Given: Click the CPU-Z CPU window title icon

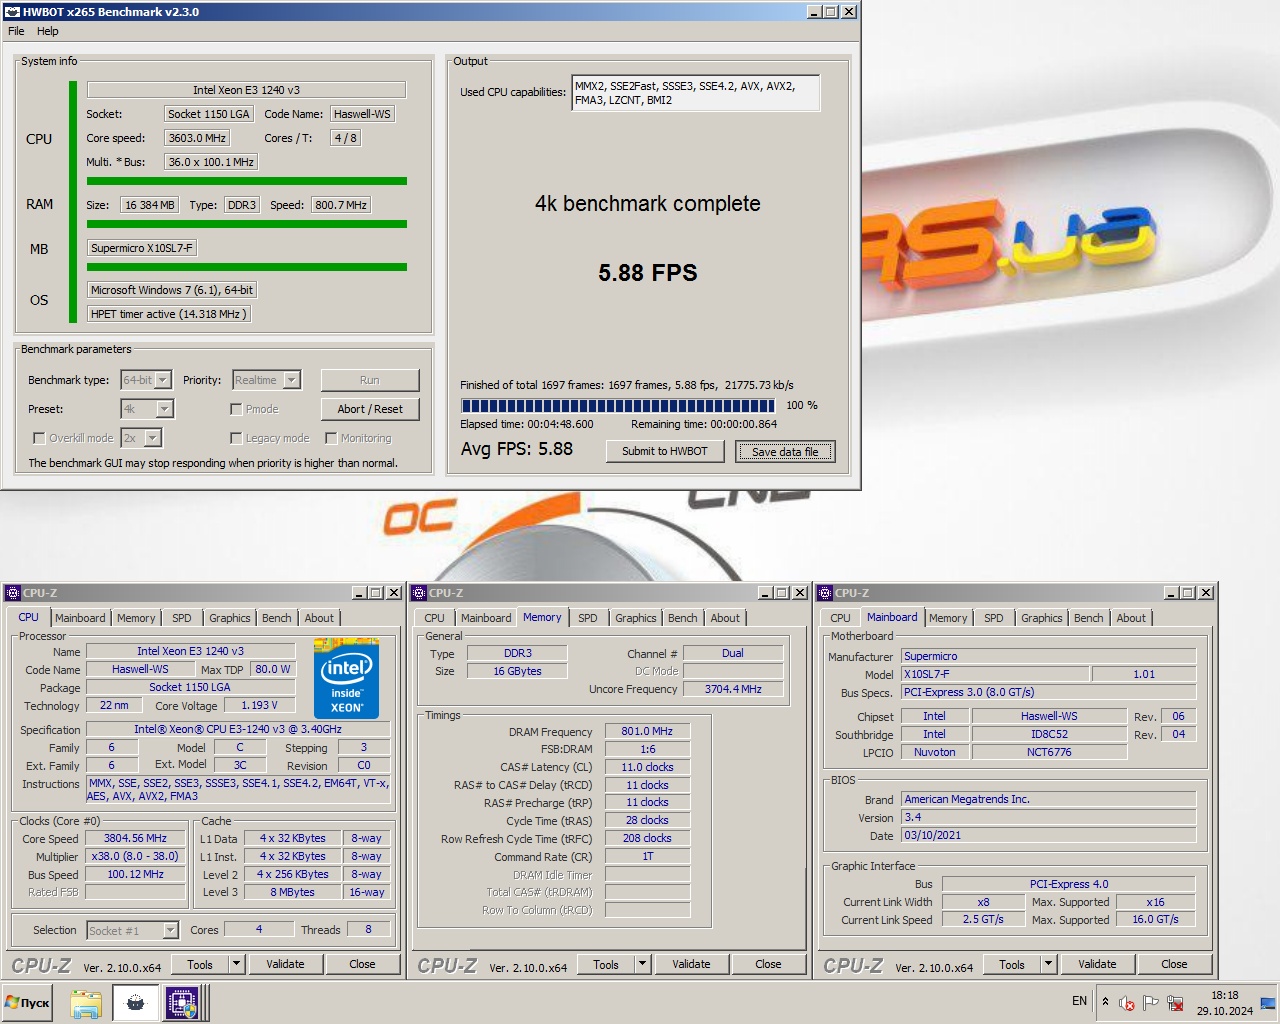Looking at the screenshot, I should [13, 593].
